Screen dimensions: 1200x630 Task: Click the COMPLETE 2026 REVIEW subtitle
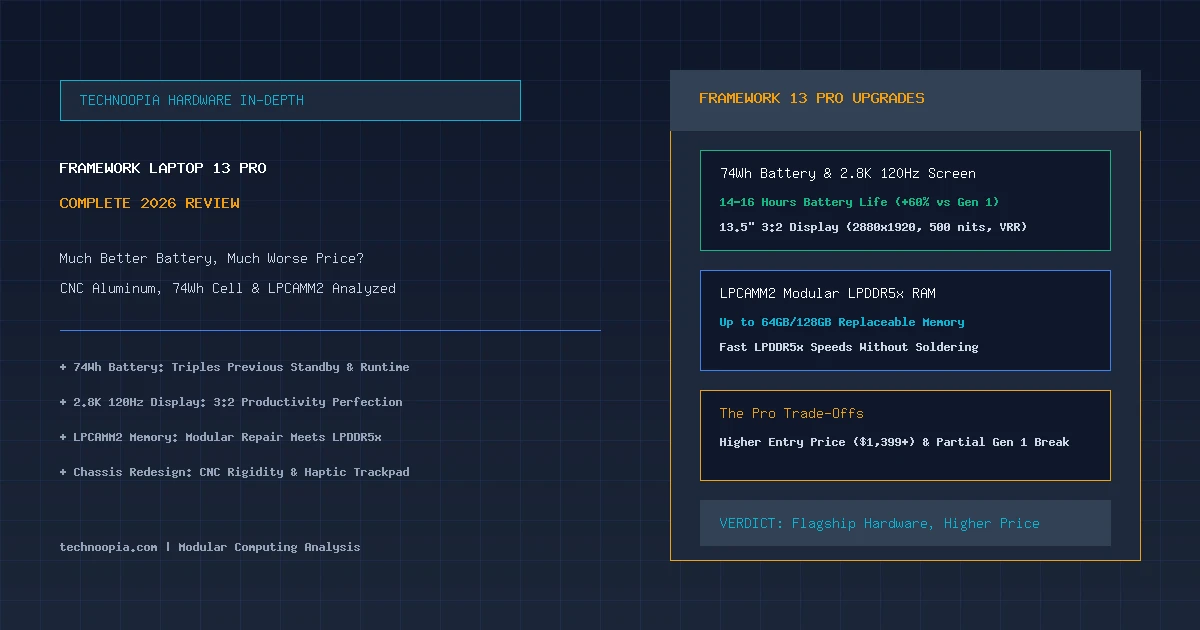[x=150, y=203]
